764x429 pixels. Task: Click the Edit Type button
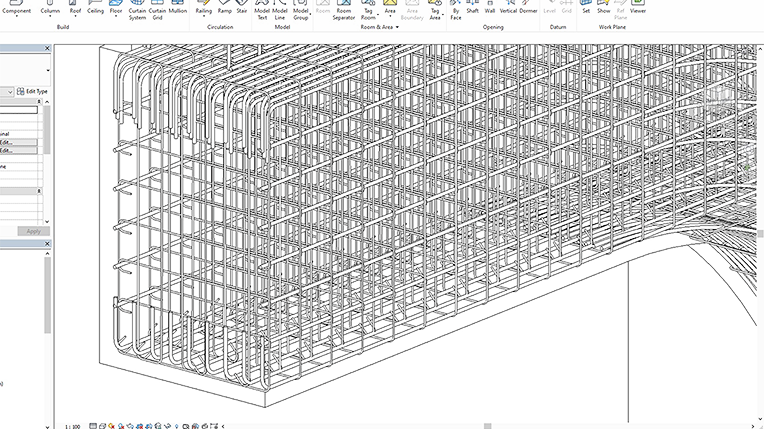(x=33, y=91)
